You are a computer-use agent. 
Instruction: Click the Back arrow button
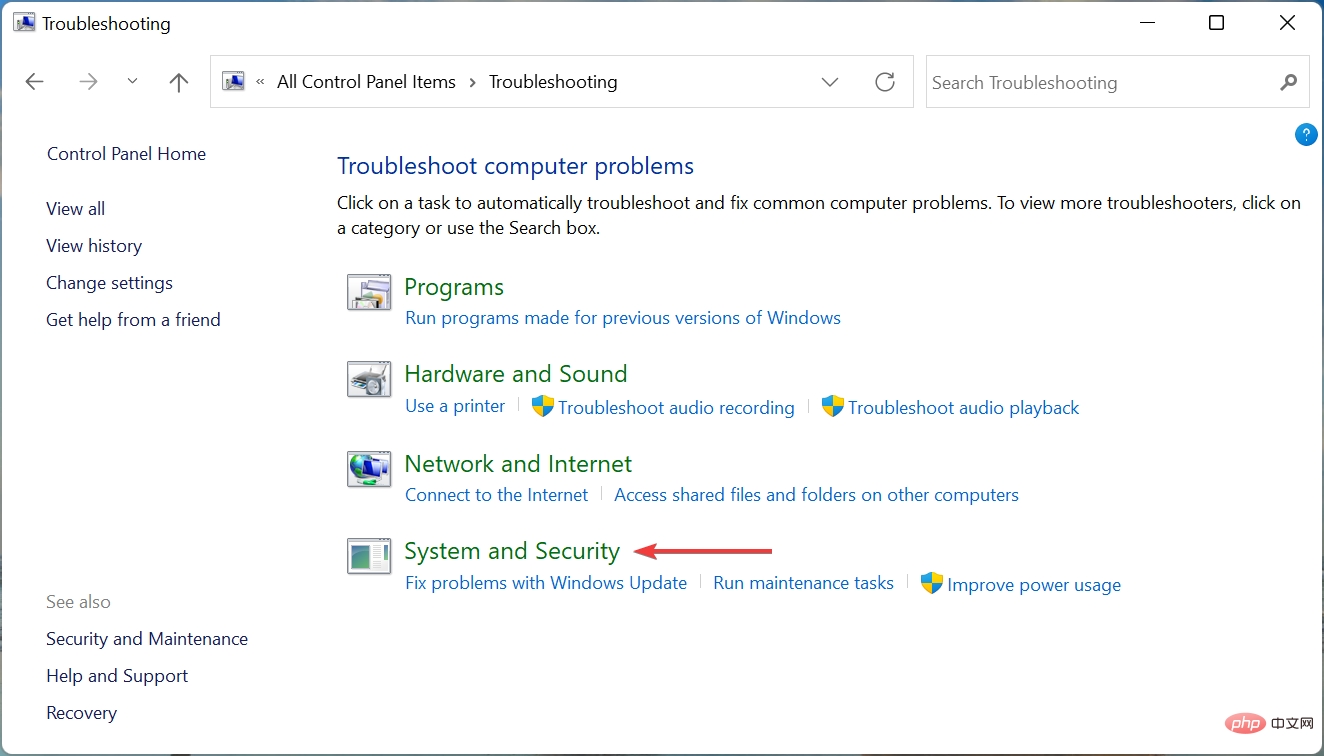point(35,82)
